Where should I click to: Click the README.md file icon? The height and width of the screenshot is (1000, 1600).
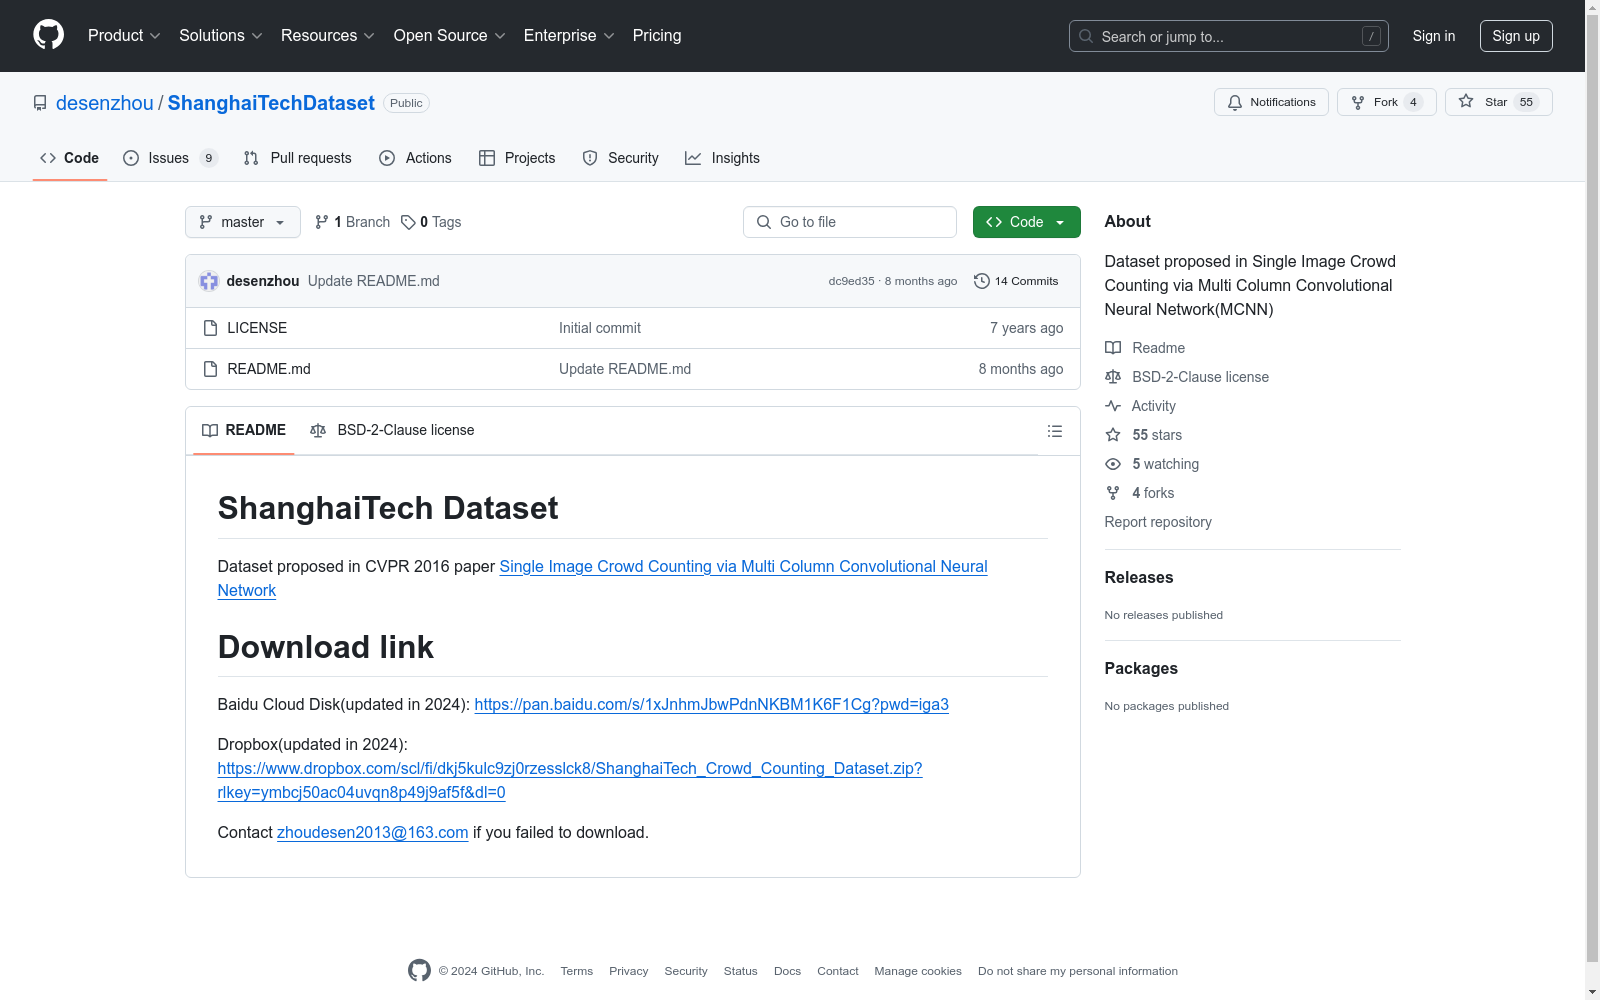tap(210, 369)
